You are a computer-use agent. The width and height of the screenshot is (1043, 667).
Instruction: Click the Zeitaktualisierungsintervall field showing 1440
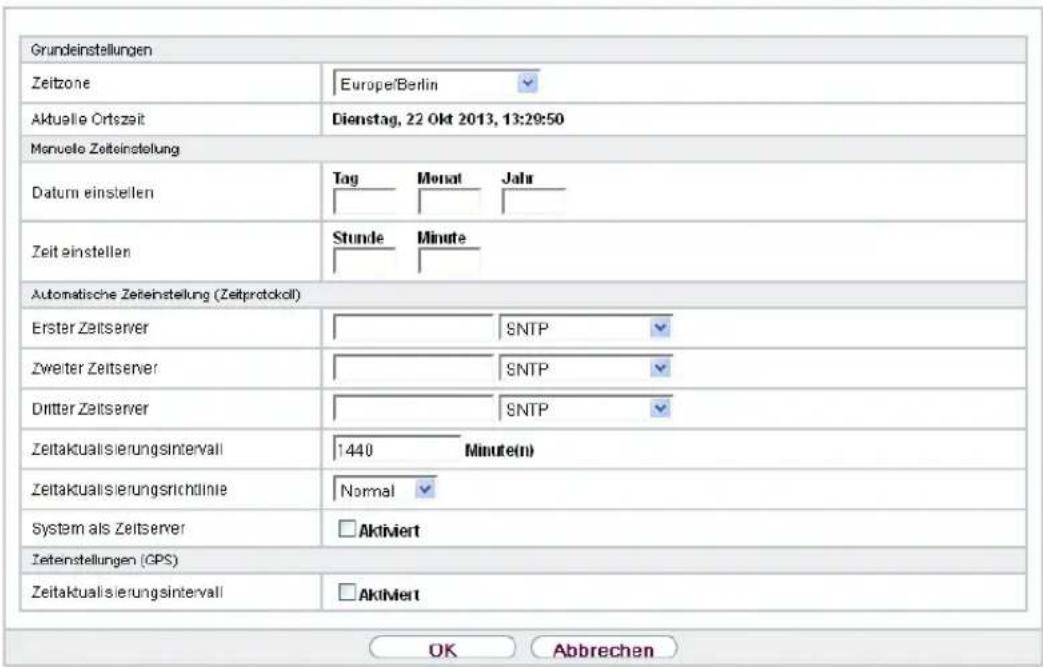[396, 450]
